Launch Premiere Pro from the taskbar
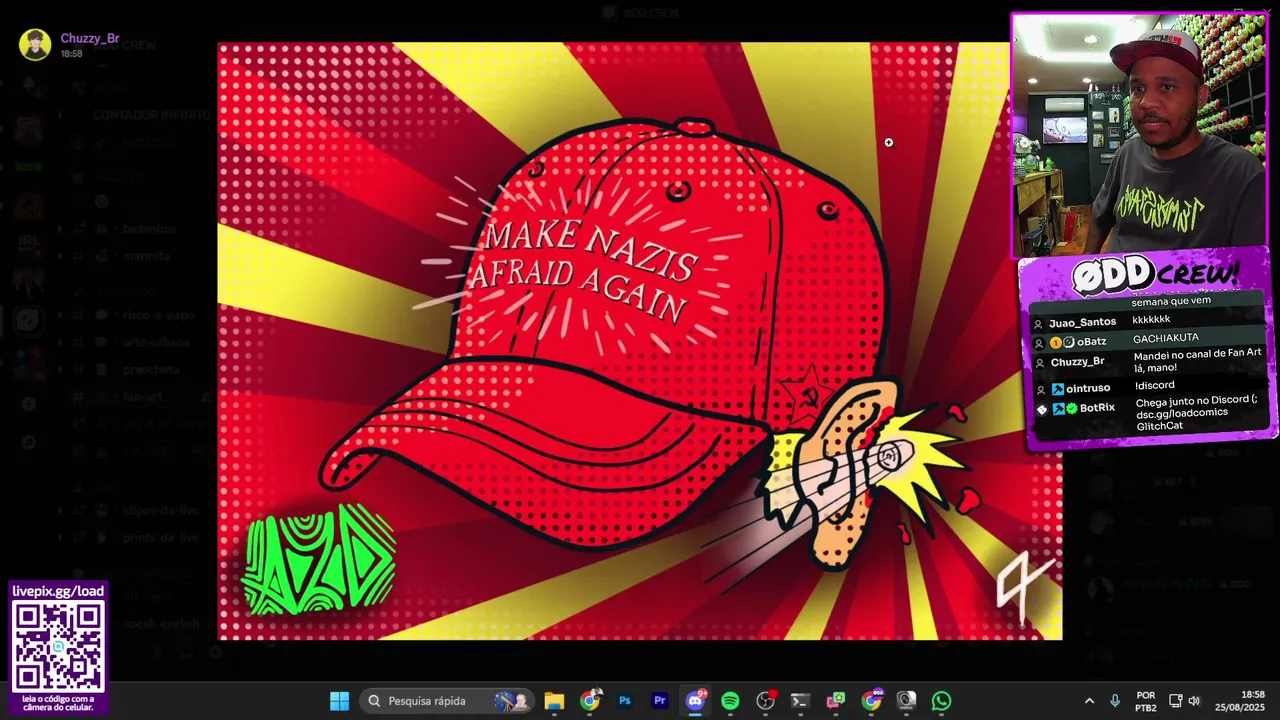This screenshot has height=720, width=1280. (x=660, y=701)
